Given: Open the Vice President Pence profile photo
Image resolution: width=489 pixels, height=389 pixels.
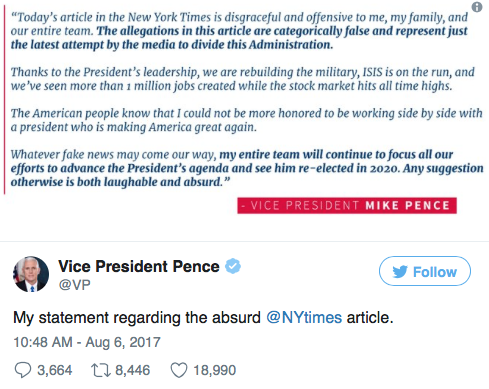Looking at the screenshot, I should [31, 274].
